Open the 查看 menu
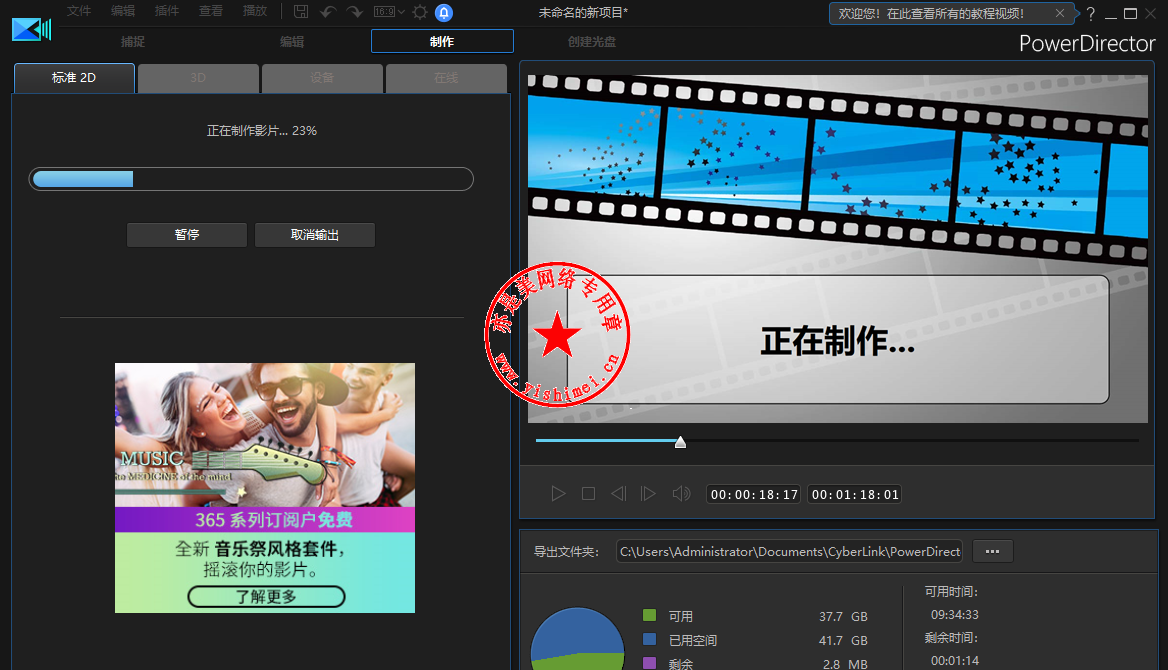The height and width of the screenshot is (670, 1168). [x=211, y=11]
